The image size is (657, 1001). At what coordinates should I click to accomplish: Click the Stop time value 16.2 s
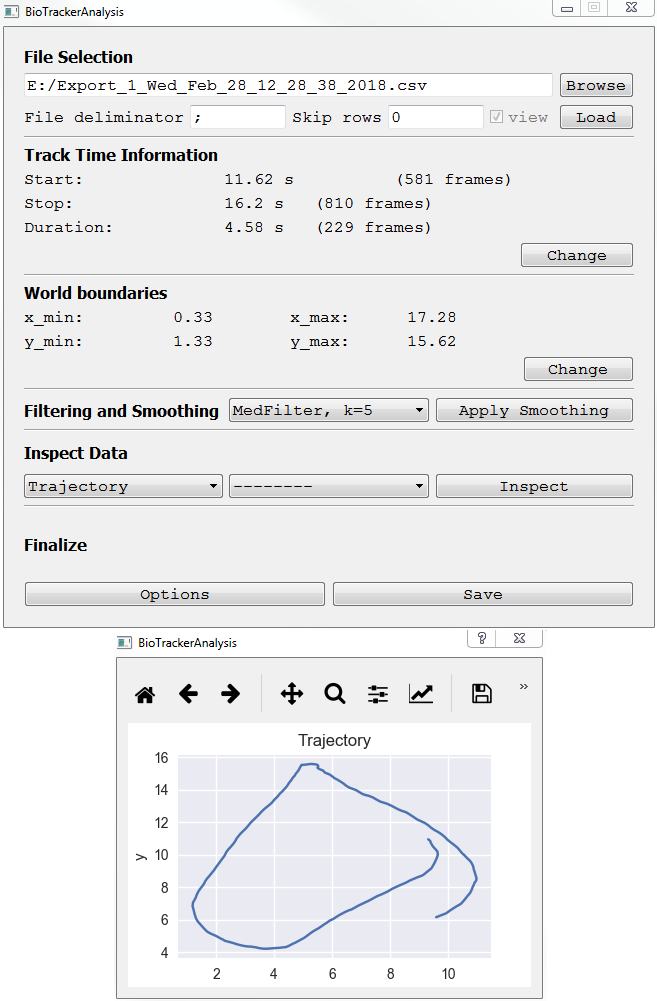tap(253, 204)
